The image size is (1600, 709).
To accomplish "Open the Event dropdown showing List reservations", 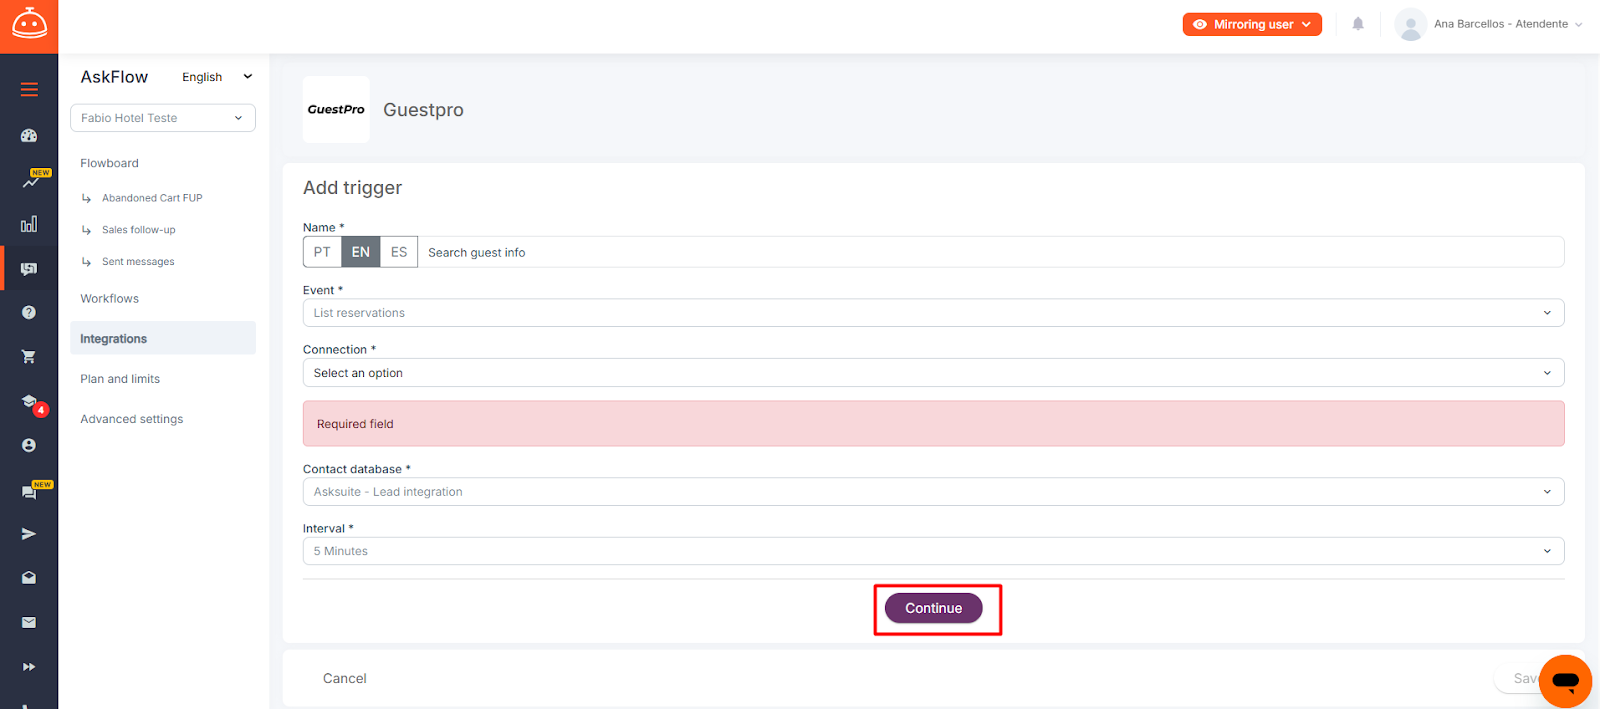I will tap(933, 313).
